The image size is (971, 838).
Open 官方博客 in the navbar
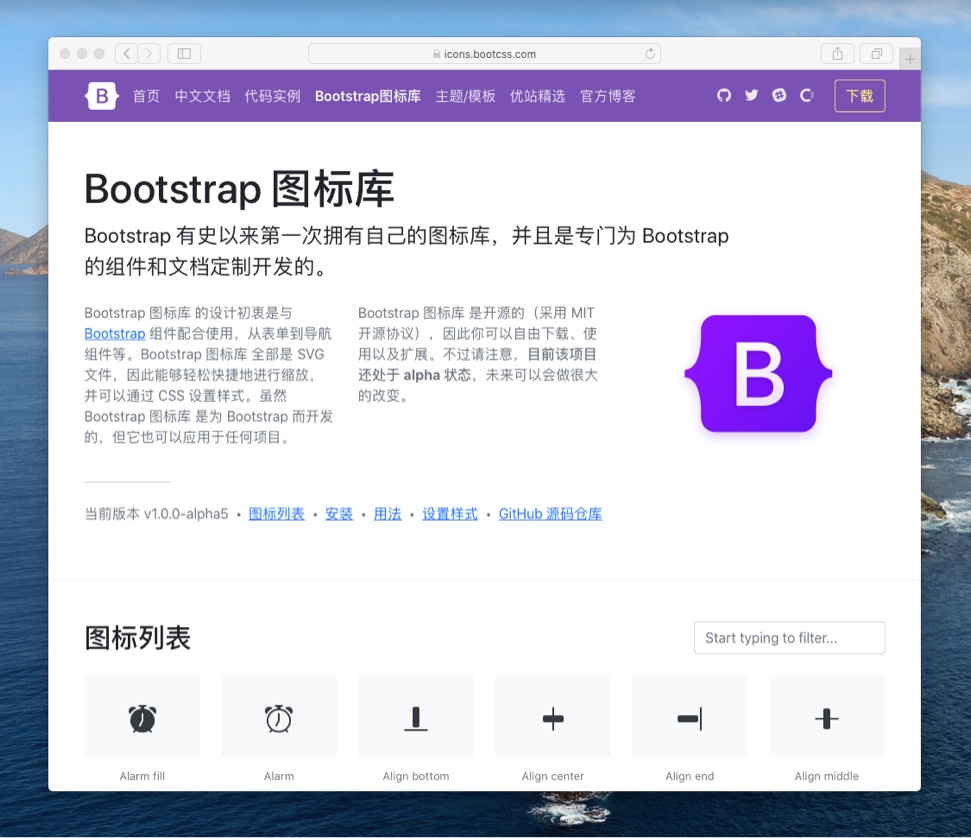click(607, 96)
